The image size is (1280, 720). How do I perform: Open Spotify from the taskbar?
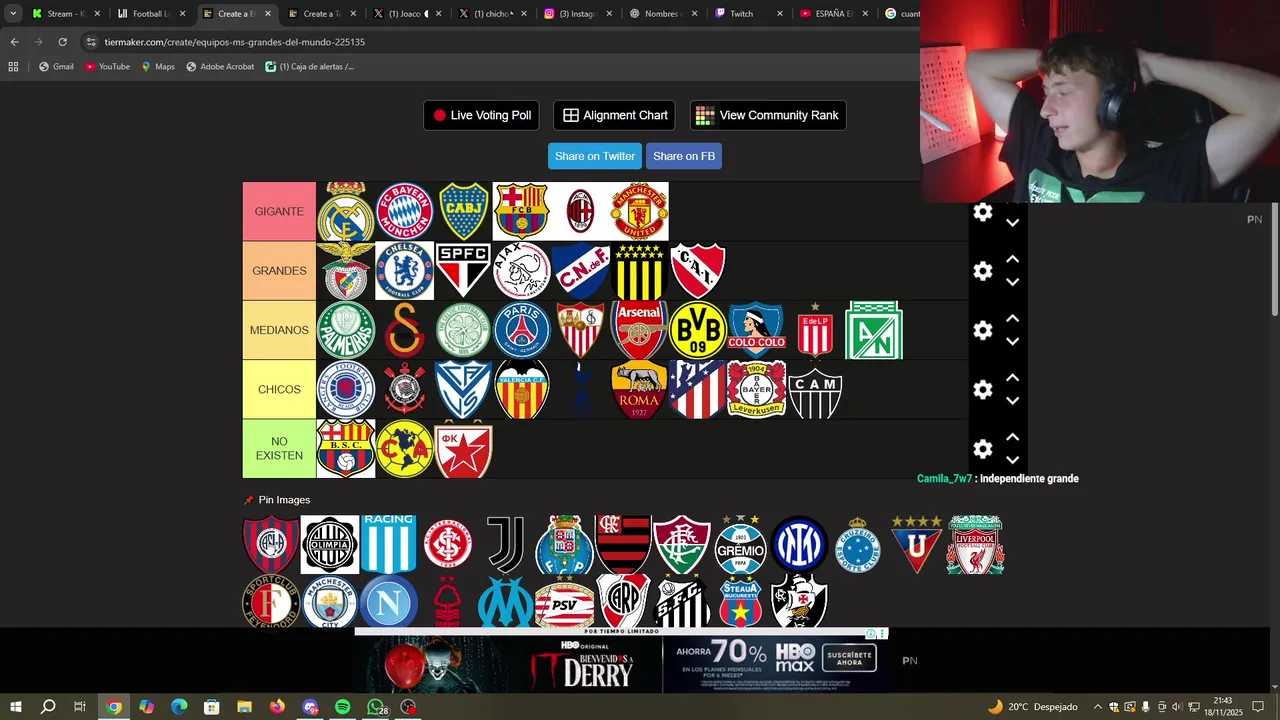[342, 707]
